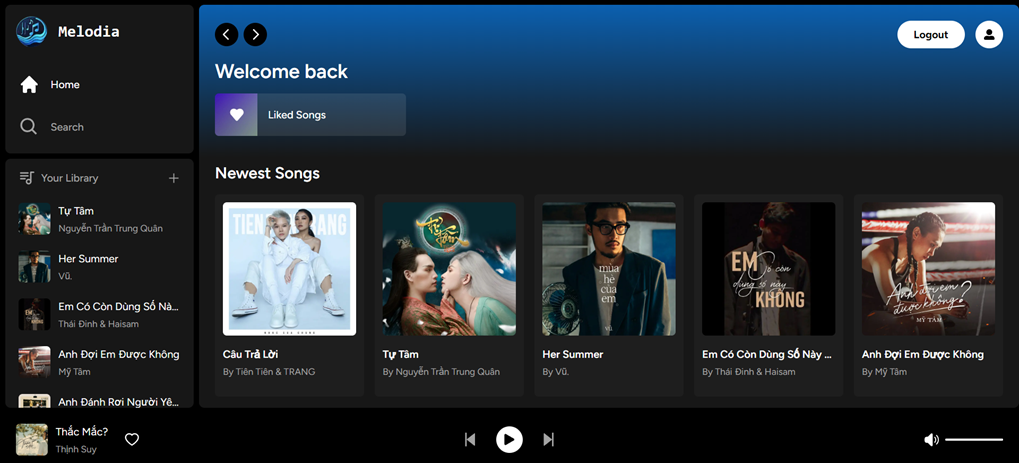
Task: Click the Tự Tâm library thumbnail
Action: click(x=34, y=218)
